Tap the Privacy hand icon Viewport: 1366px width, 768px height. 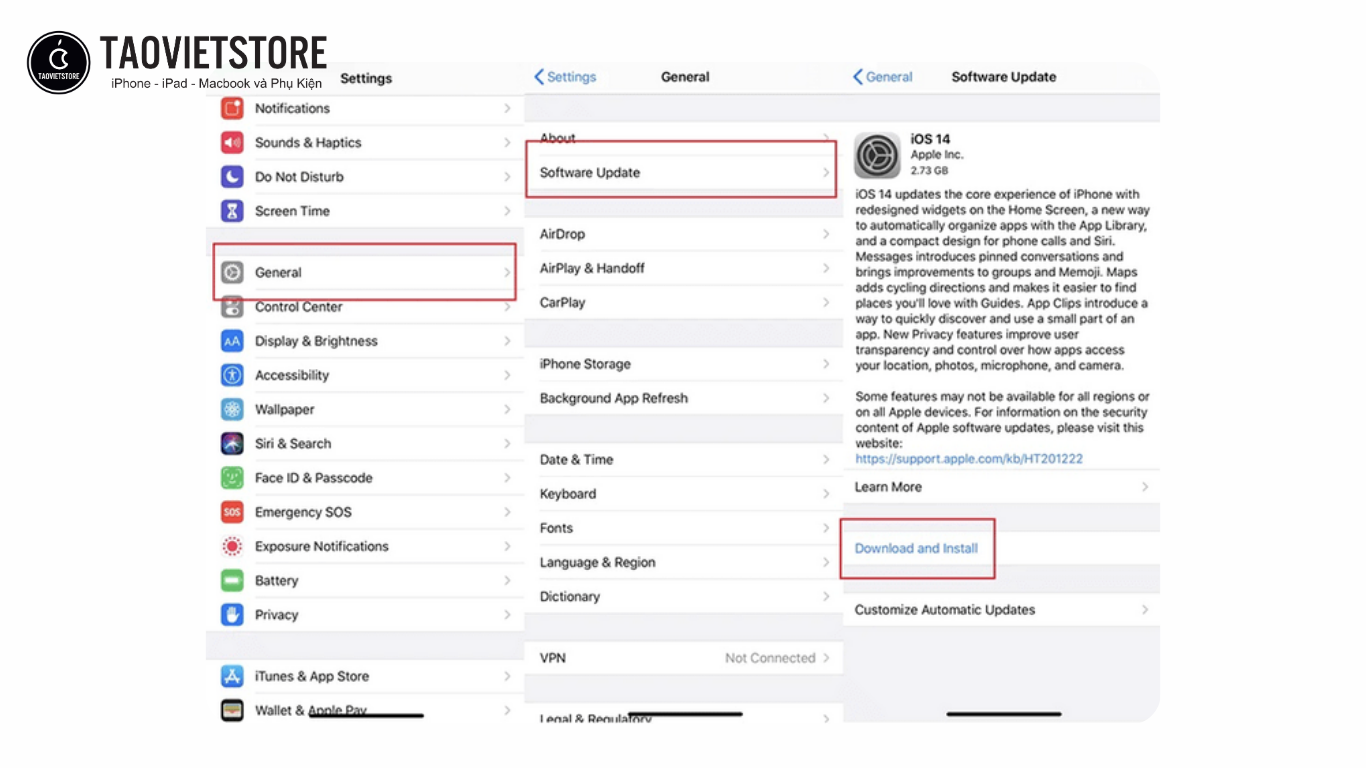231,614
